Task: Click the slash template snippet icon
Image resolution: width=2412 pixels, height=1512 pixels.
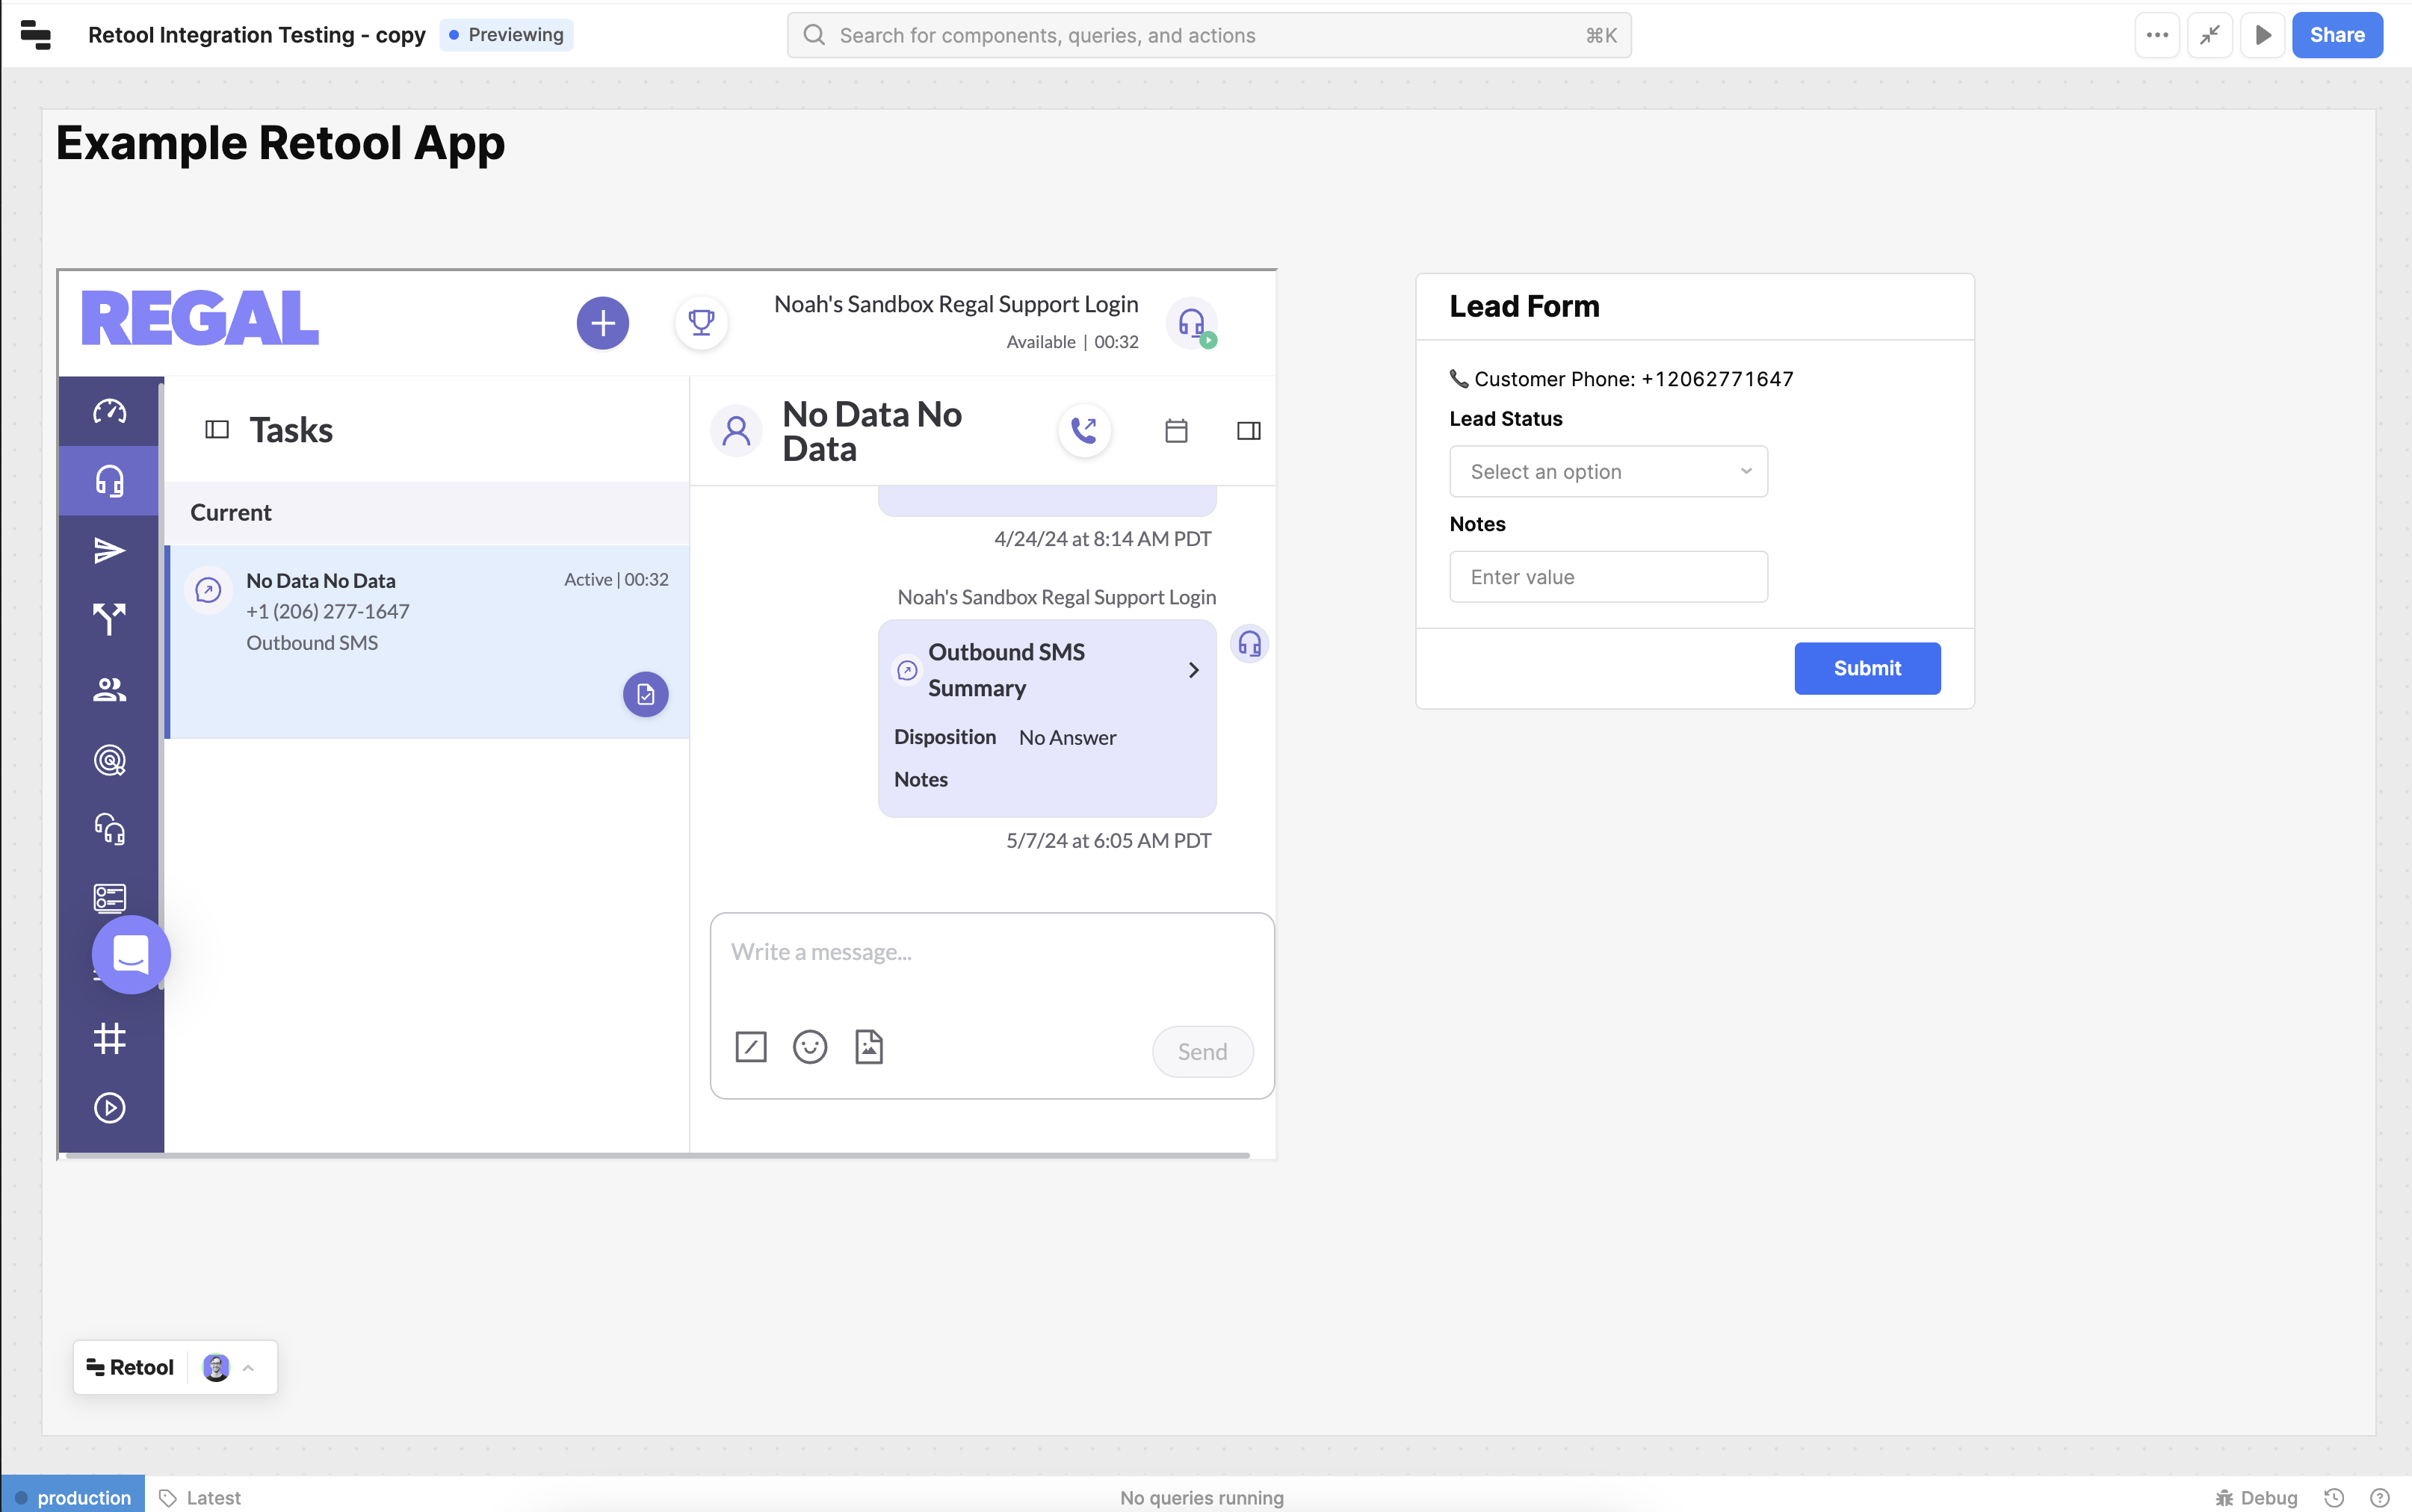Action: 751,1047
